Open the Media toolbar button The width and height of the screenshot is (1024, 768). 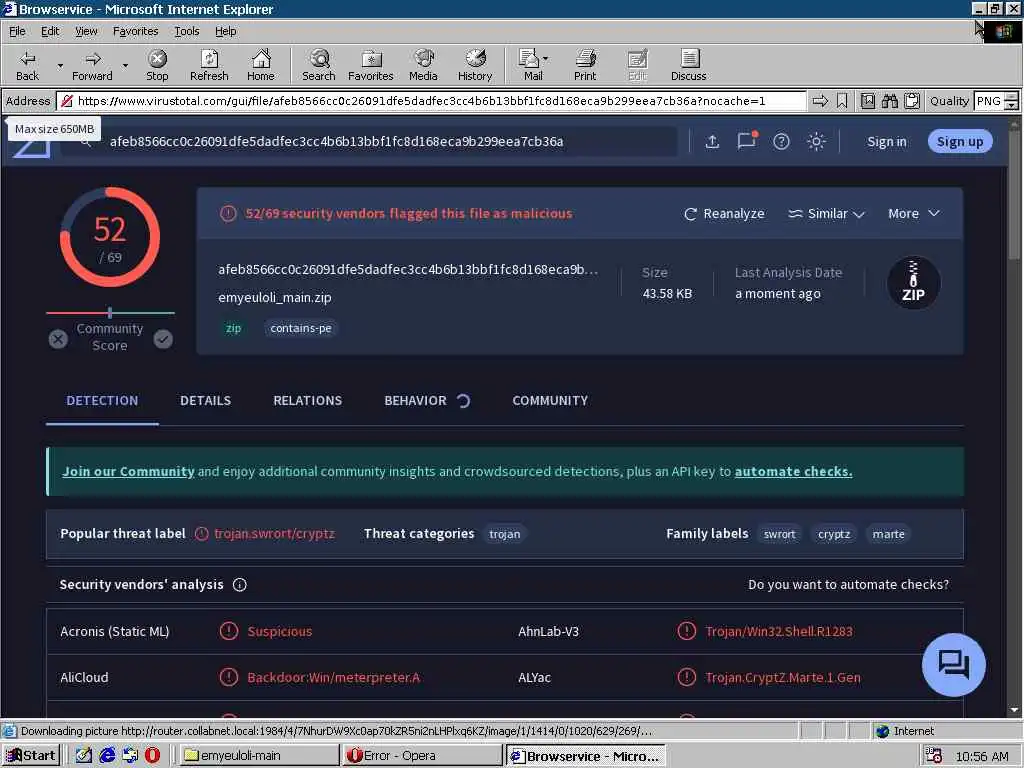click(423, 65)
